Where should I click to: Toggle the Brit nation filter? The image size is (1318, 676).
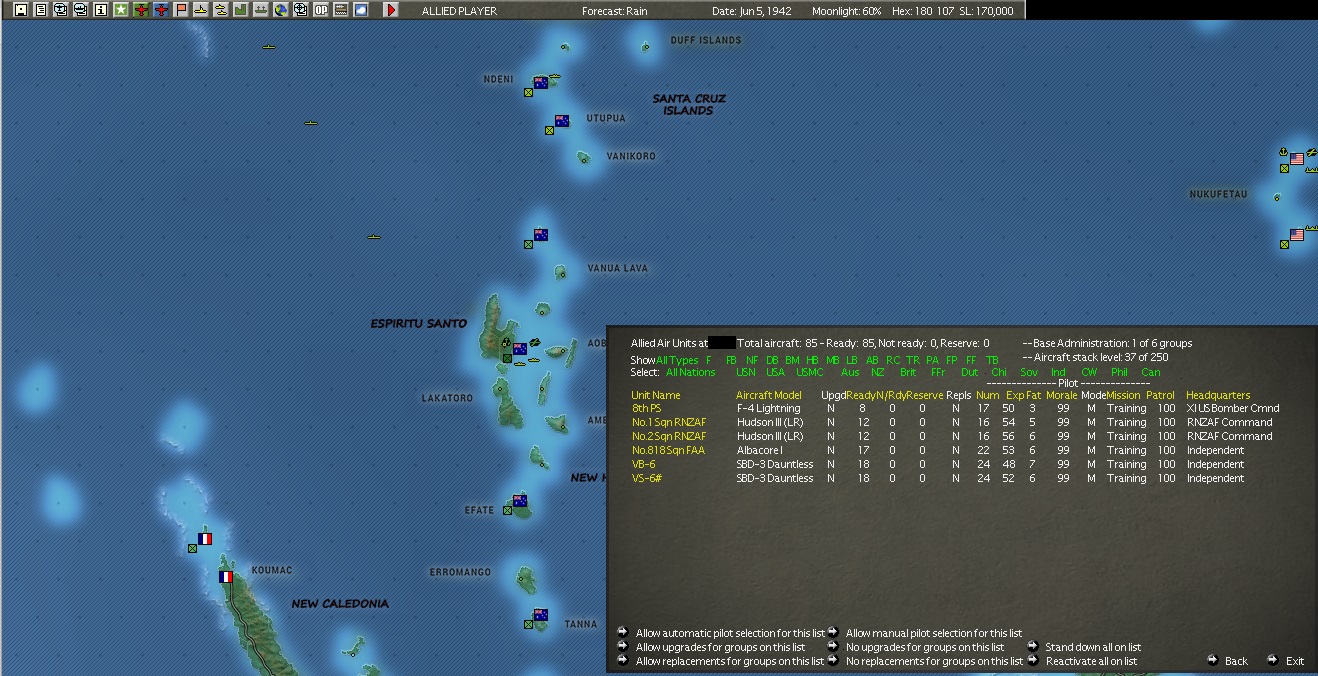click(908, 372)
